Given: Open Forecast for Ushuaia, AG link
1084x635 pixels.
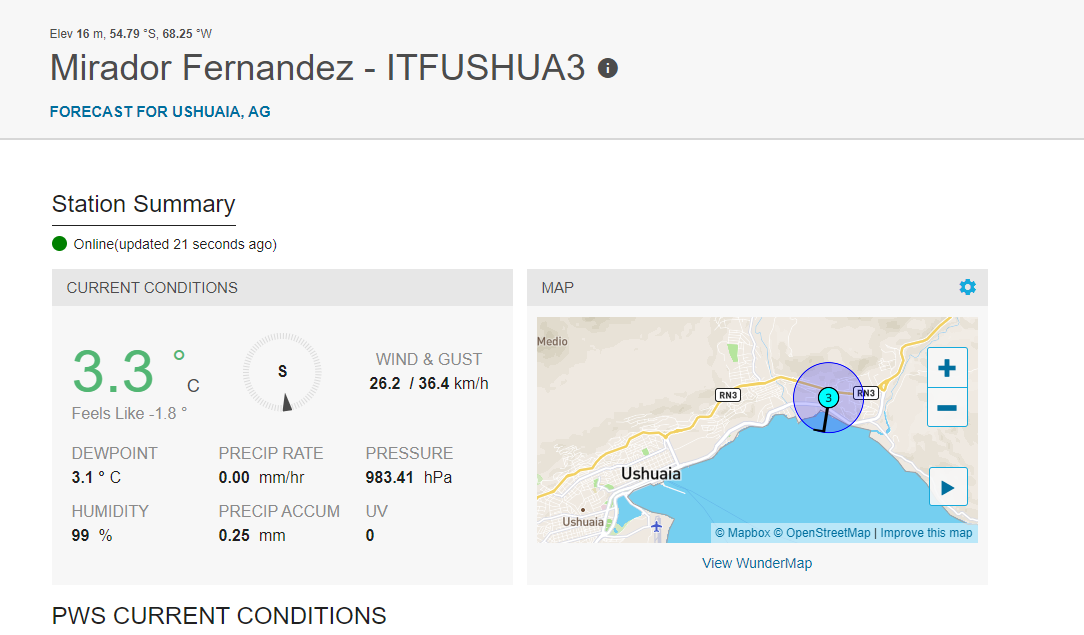Looking at the screenshot, I should pyautogui.click(x=160, y=112).
